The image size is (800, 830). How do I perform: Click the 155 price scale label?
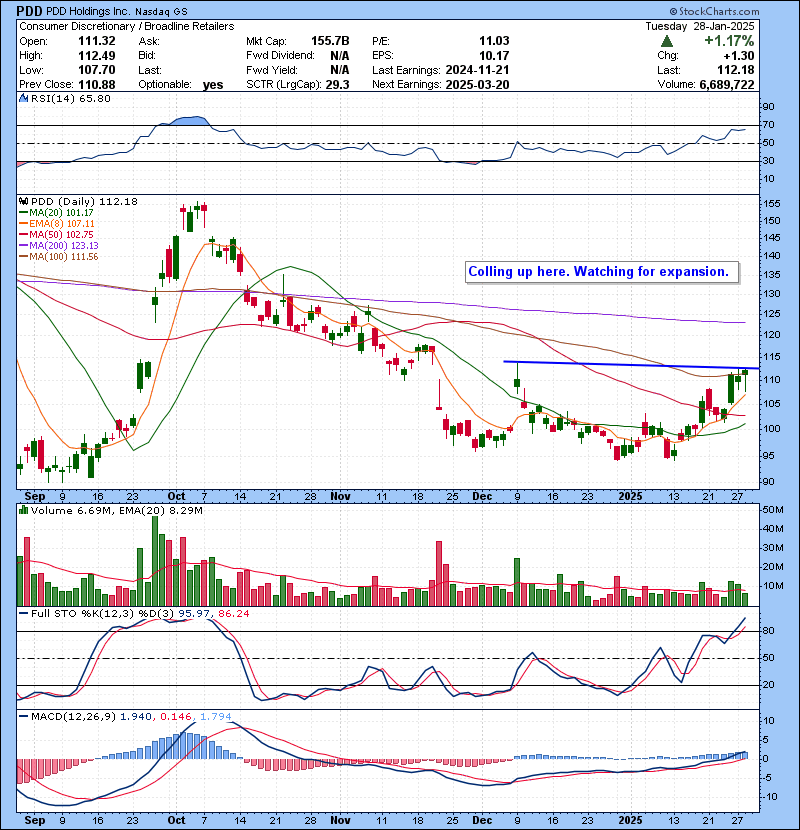772,204
